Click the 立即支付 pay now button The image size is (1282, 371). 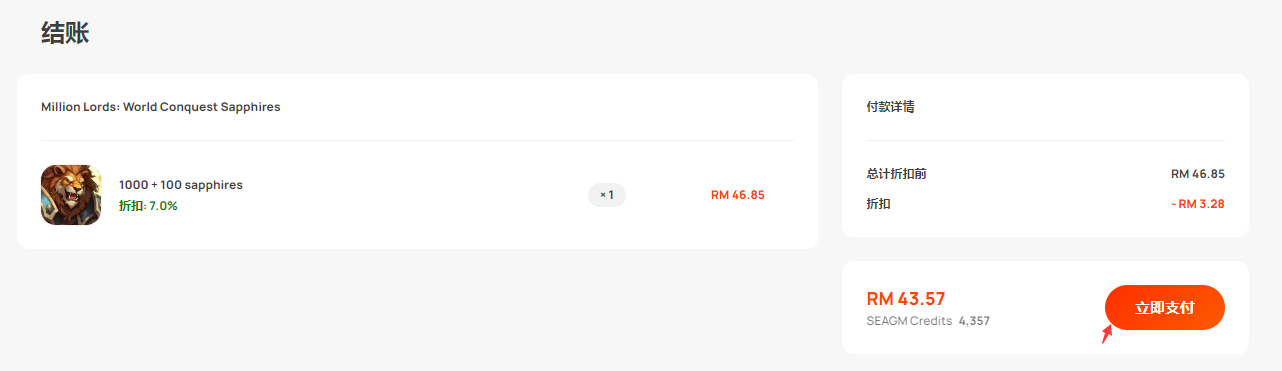click(x=1164, y=307)
